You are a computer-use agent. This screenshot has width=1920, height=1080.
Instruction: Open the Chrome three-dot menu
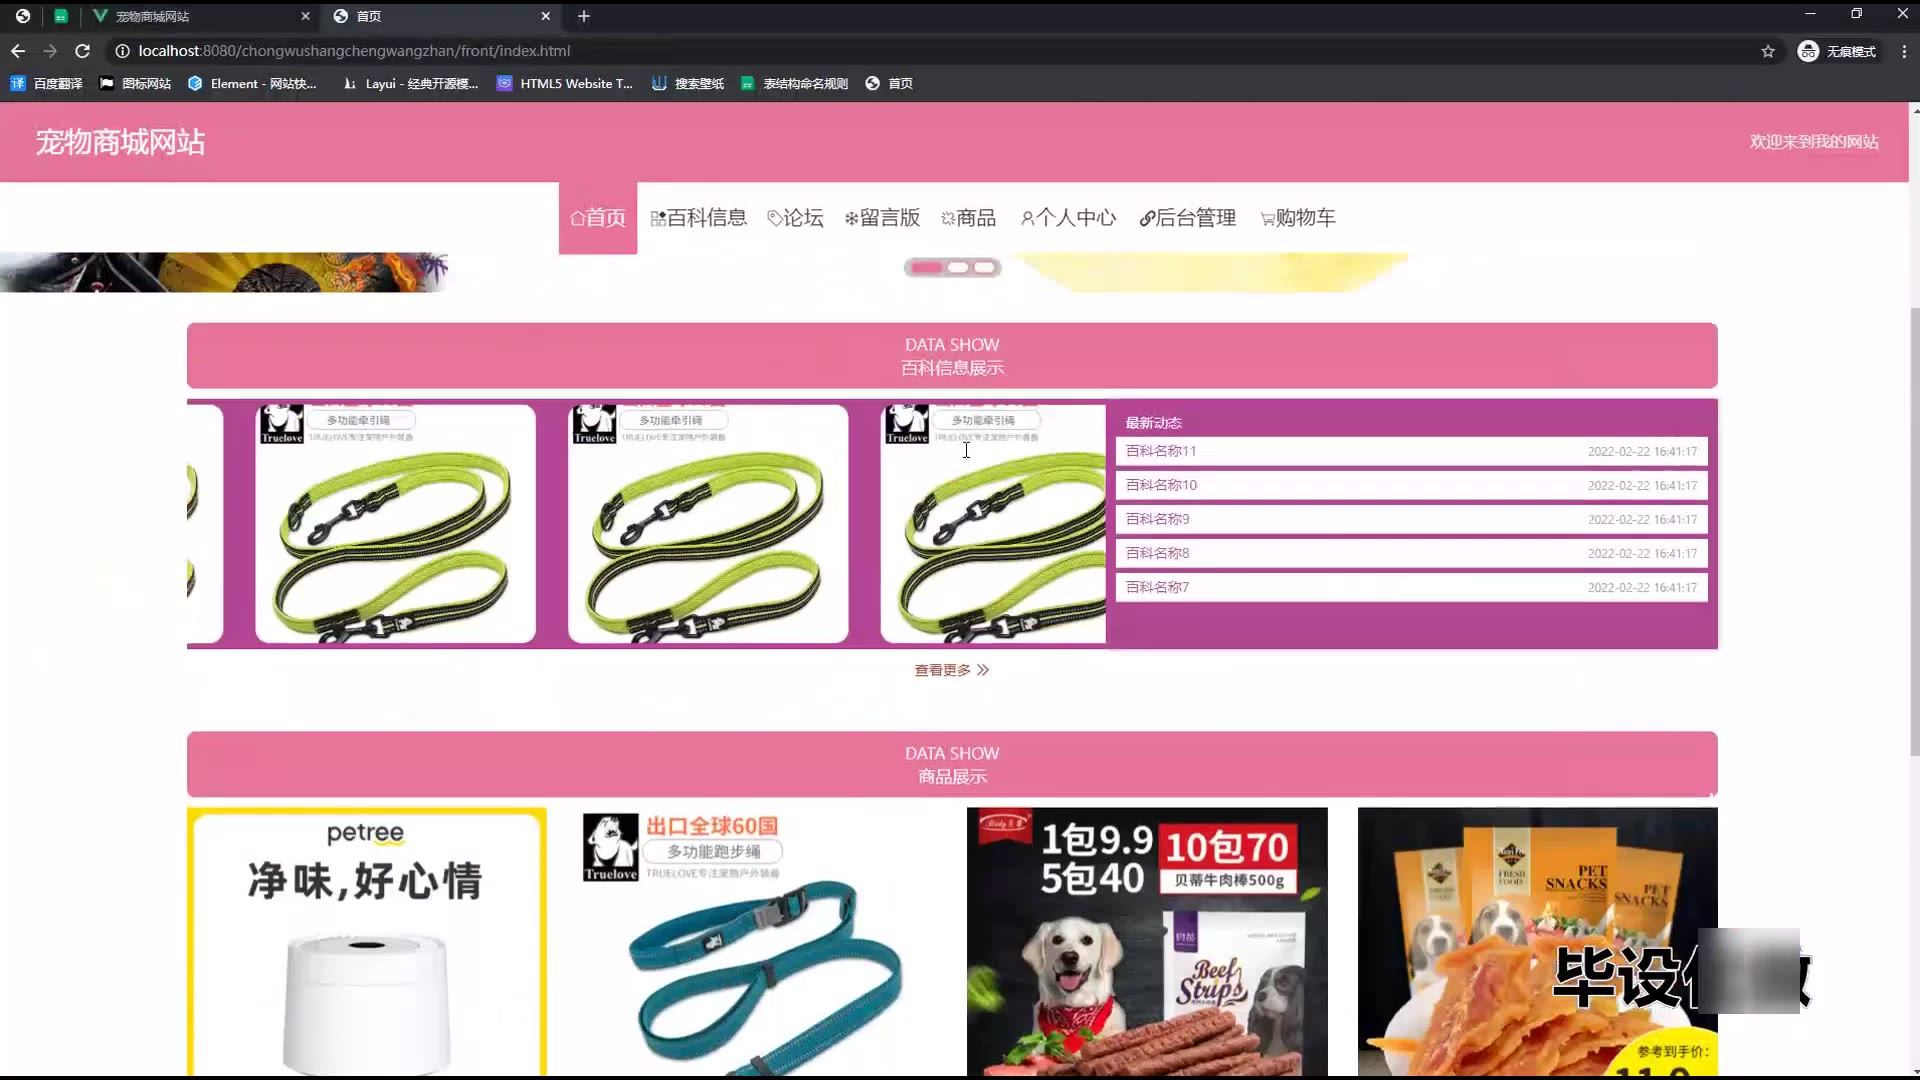1904,51
